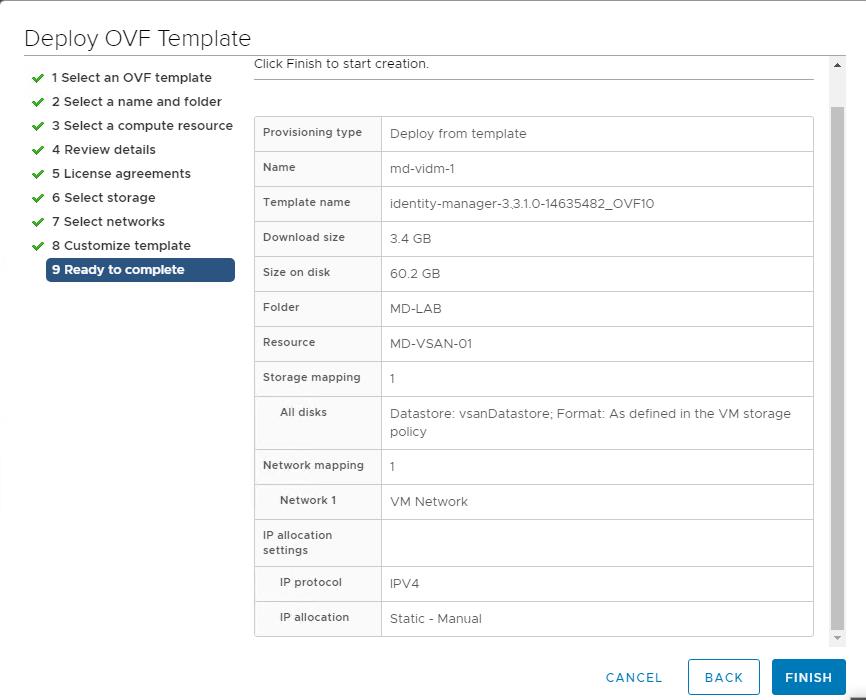Click the 'Deploy OVF Template' dialog title
The height and width of the screenshot is (700, 866).
click(138, 38)
